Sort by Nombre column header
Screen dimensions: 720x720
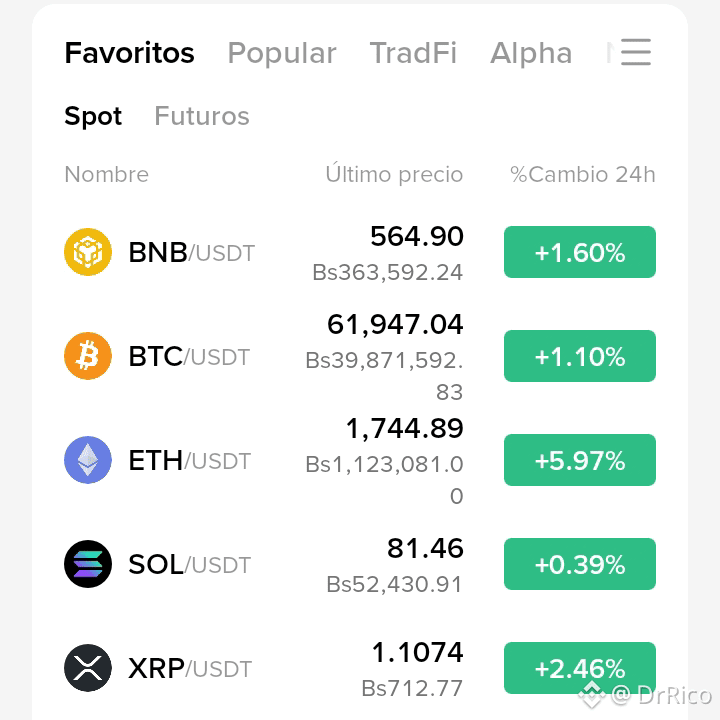(x=107, y=174)
